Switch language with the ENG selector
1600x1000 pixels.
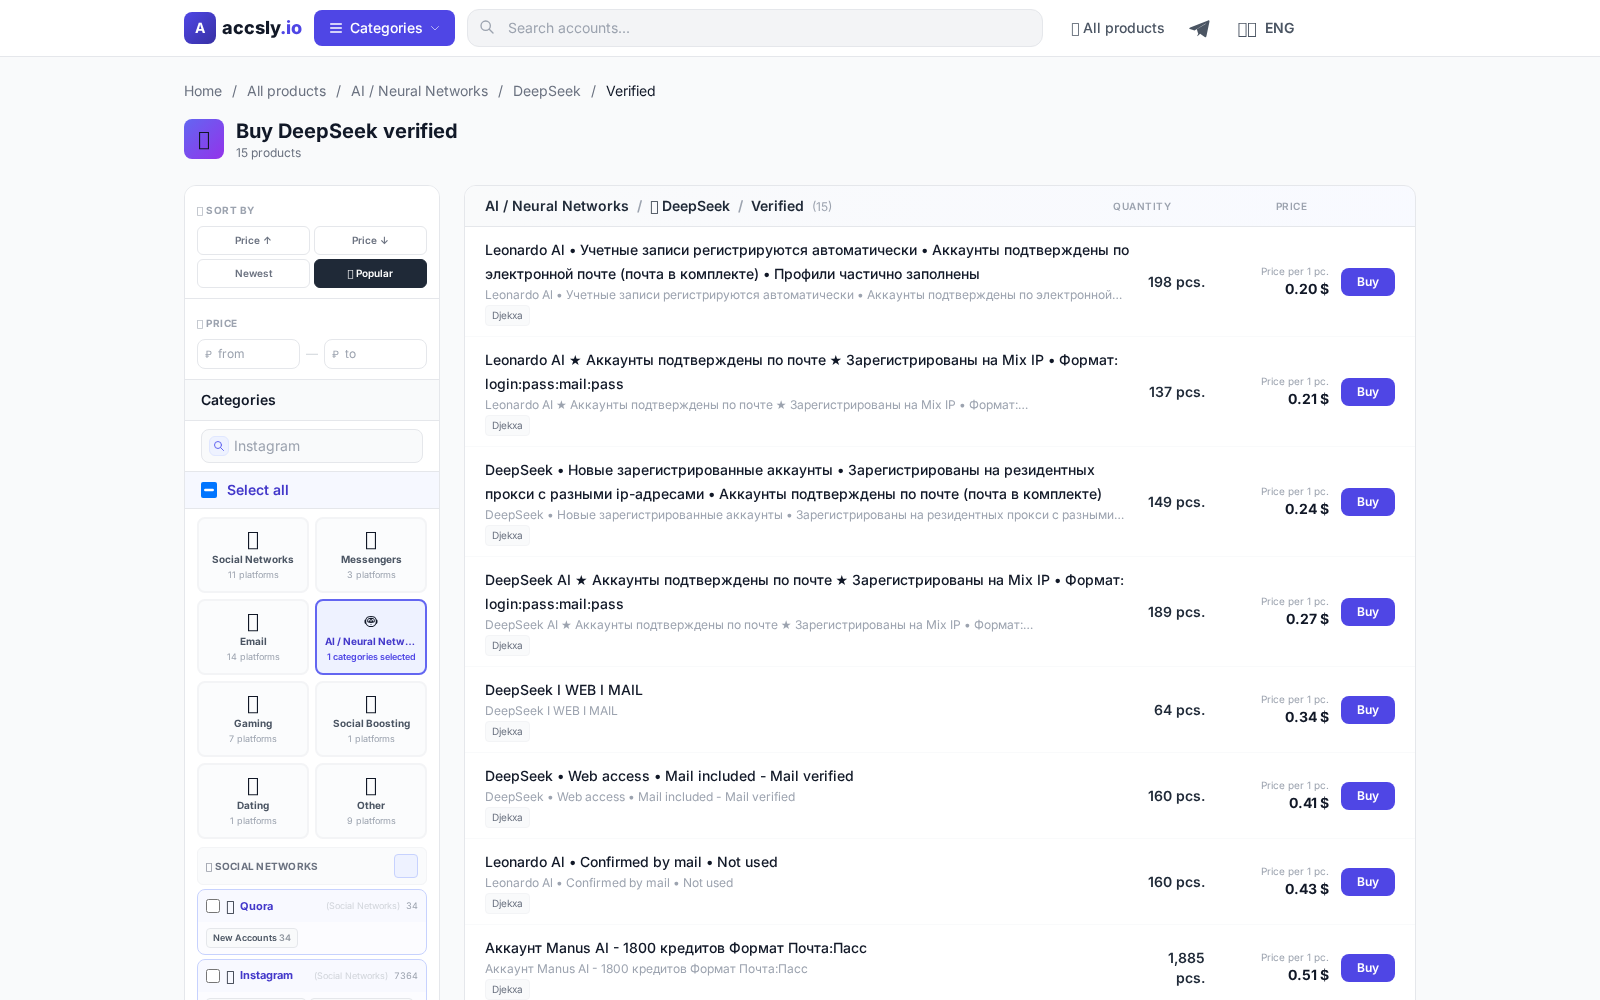coord(1266,28)
